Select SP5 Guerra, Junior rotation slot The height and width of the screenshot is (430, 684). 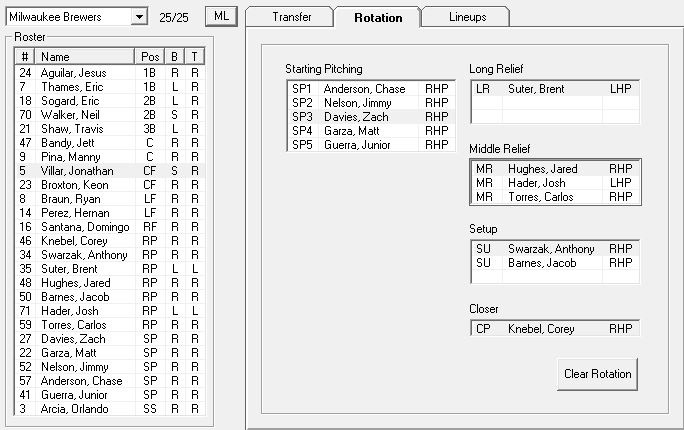tap(371, 145)
